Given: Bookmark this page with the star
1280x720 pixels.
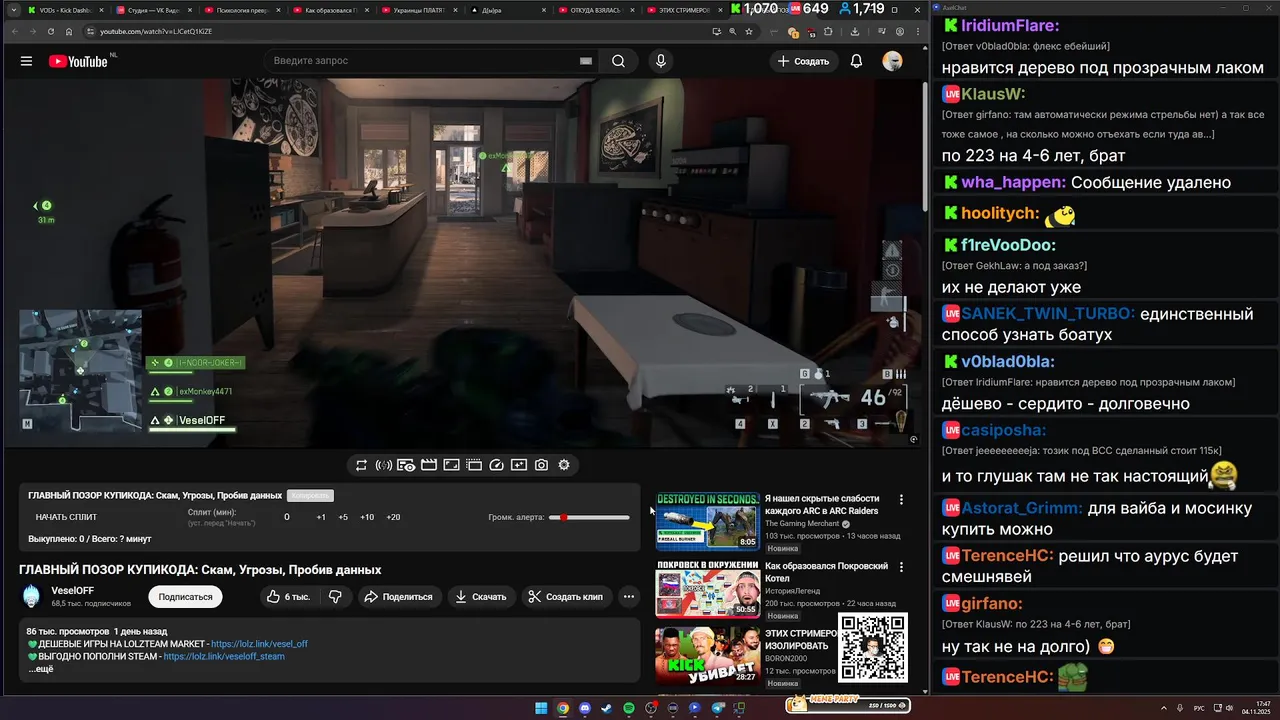Looking at the screenshot, I should [751, 31].
